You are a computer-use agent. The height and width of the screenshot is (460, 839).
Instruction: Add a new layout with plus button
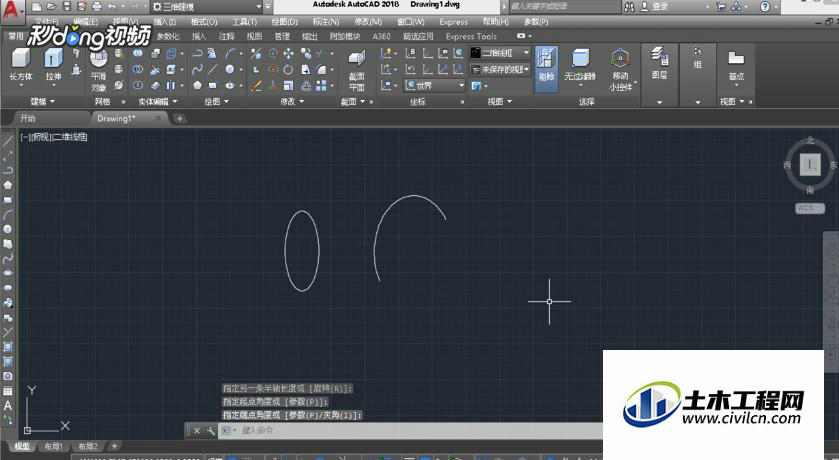point(114,446)
